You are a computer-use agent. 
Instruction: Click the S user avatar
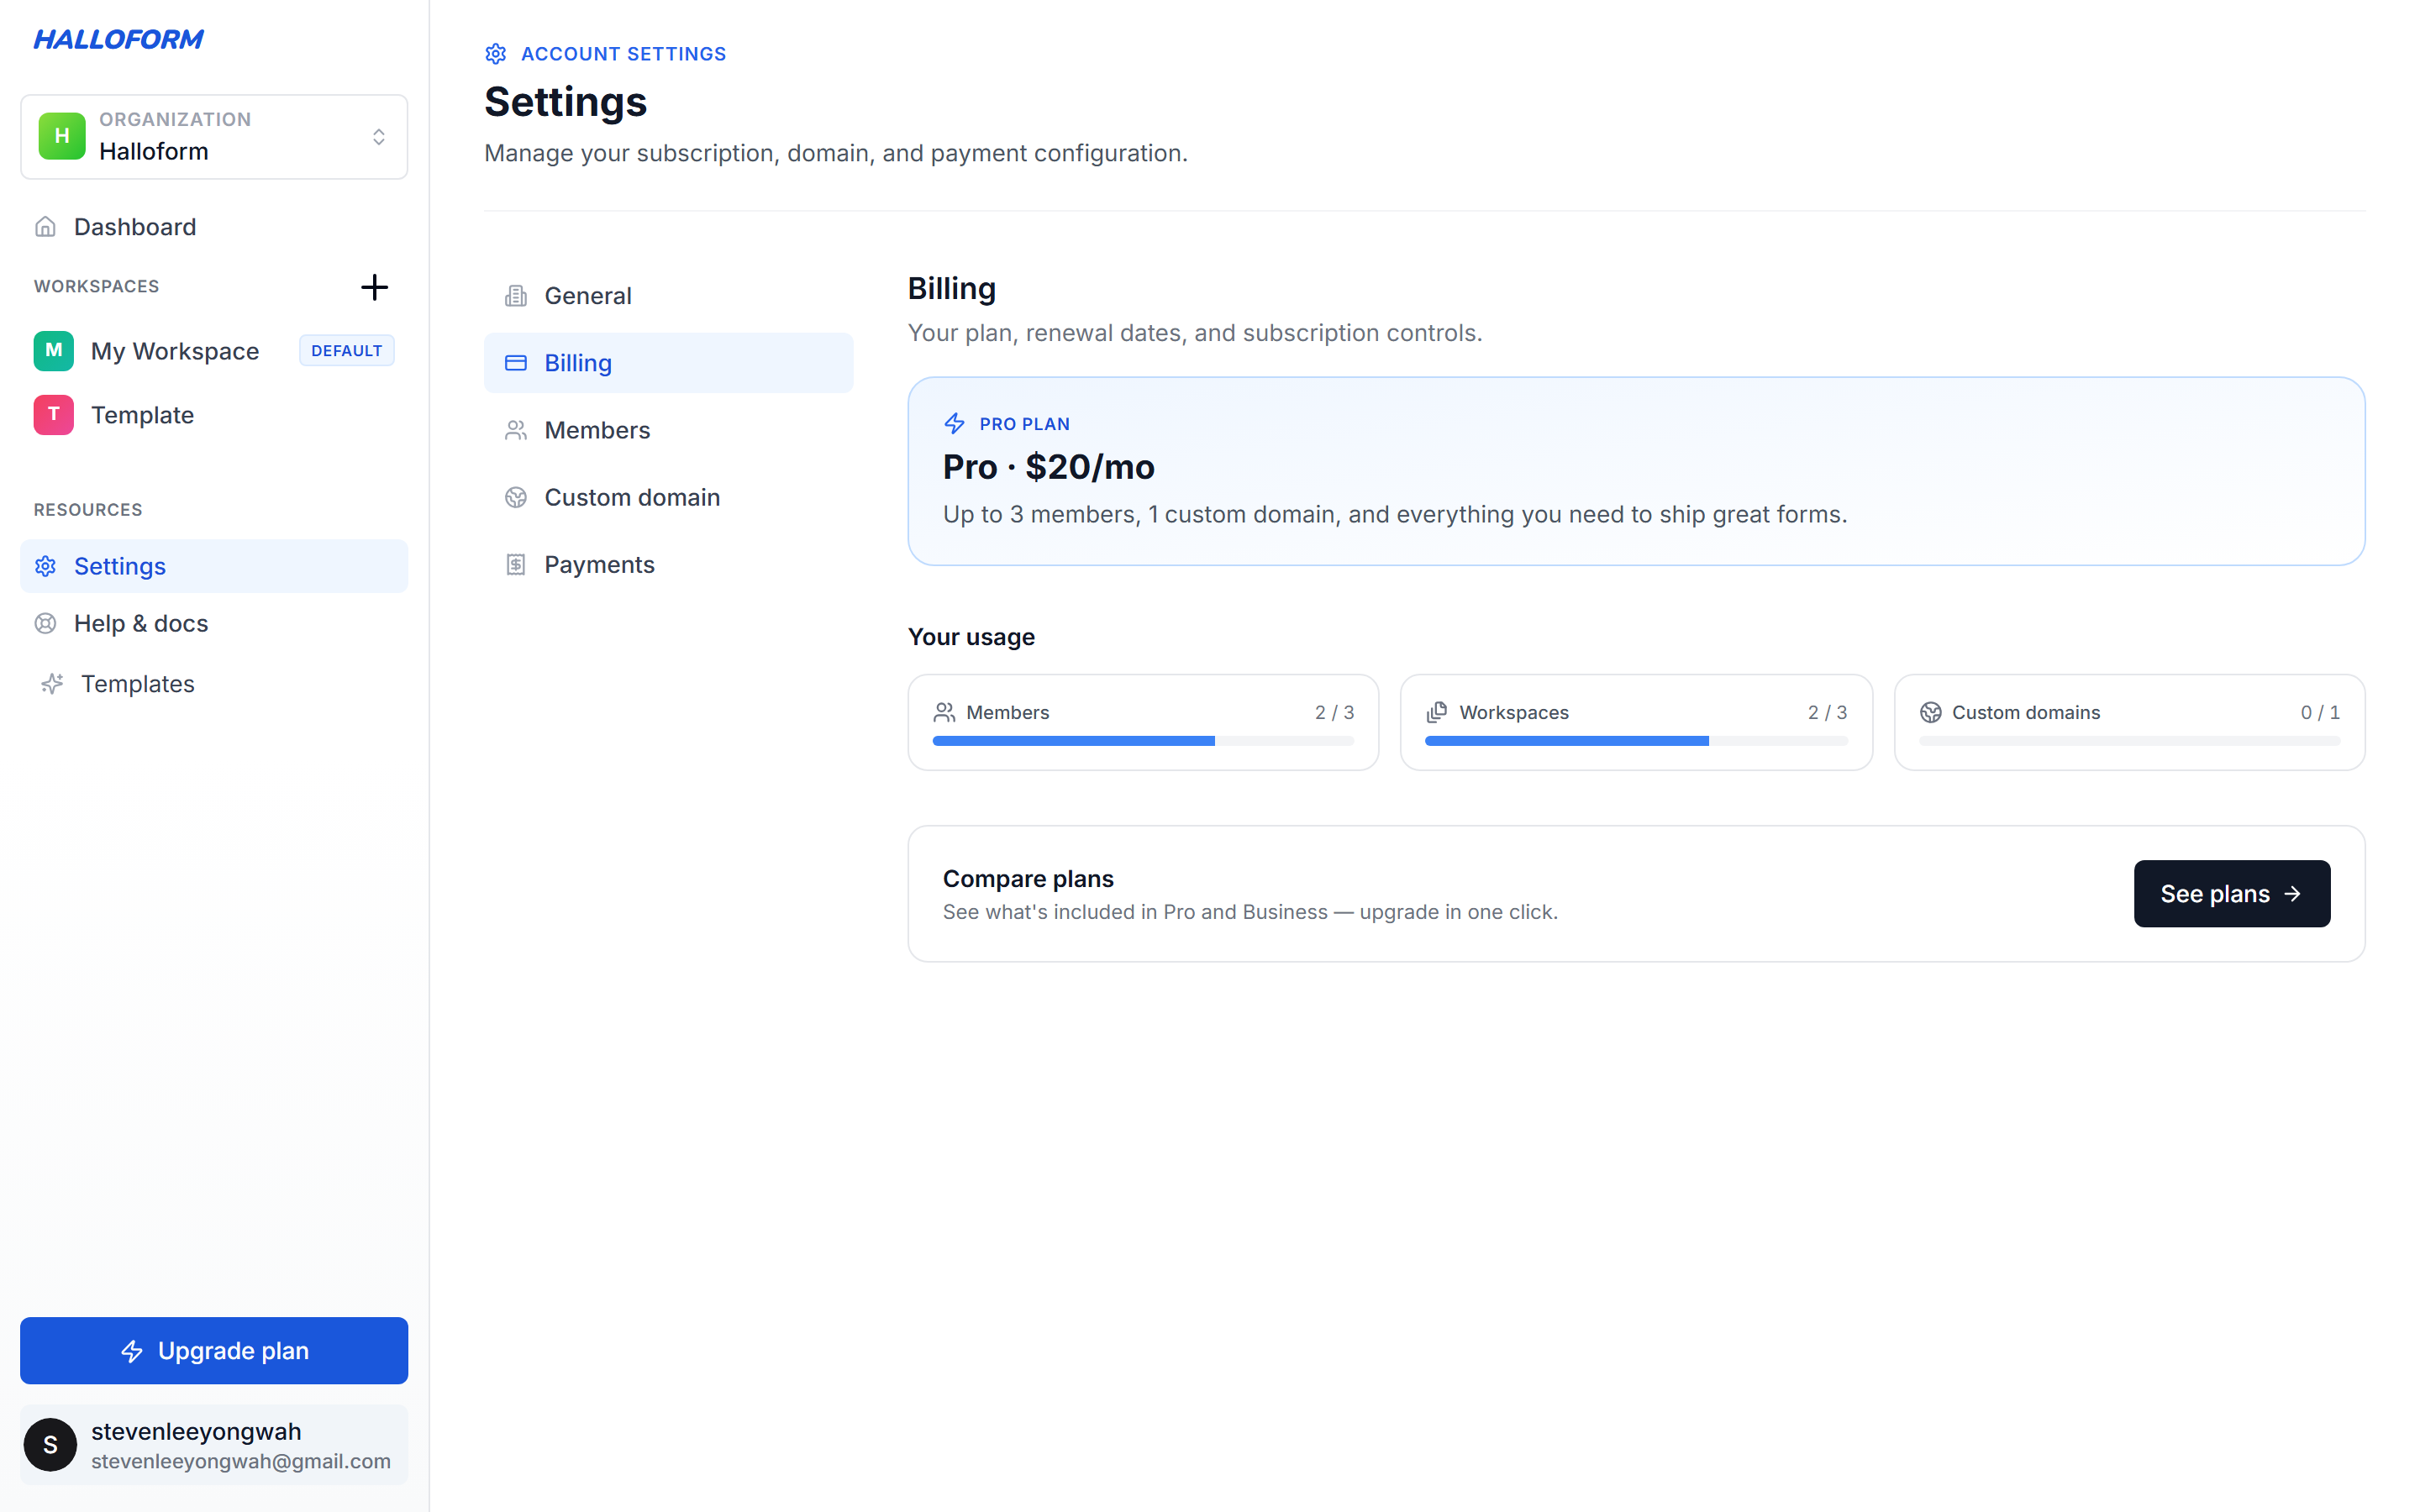tap(50, 1445)
